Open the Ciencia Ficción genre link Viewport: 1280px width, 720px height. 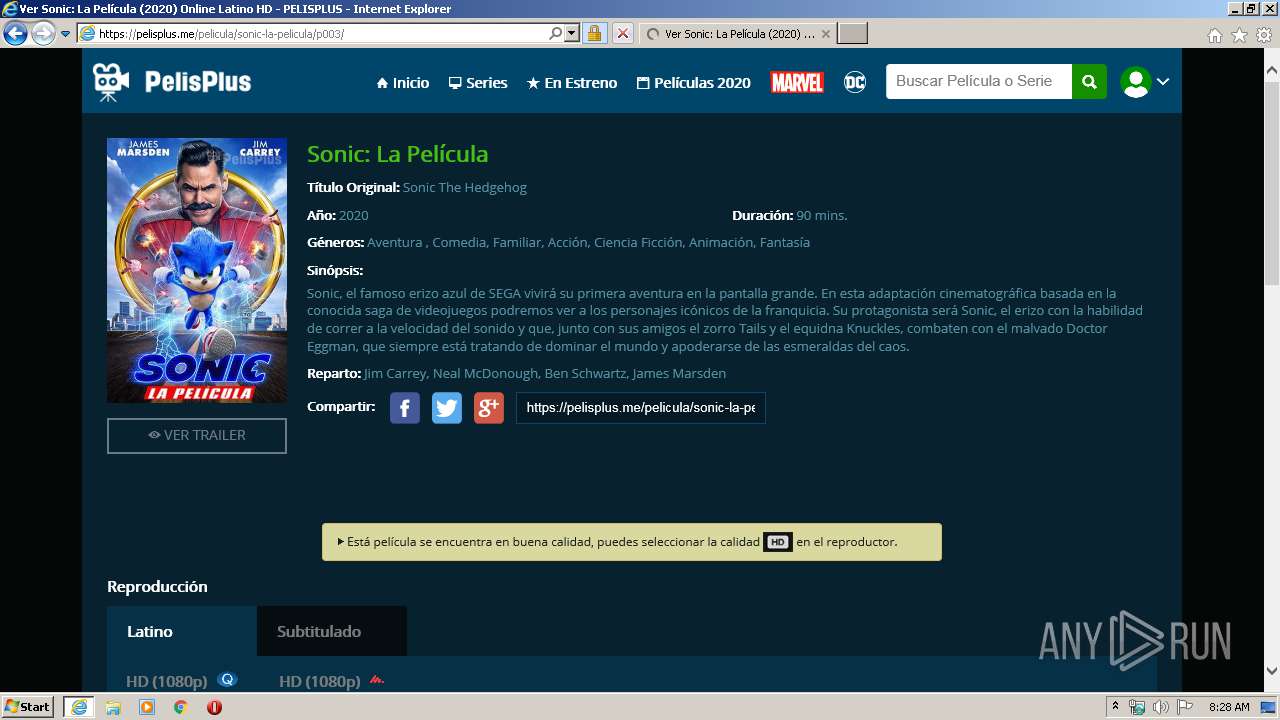(x=637, y=242)
